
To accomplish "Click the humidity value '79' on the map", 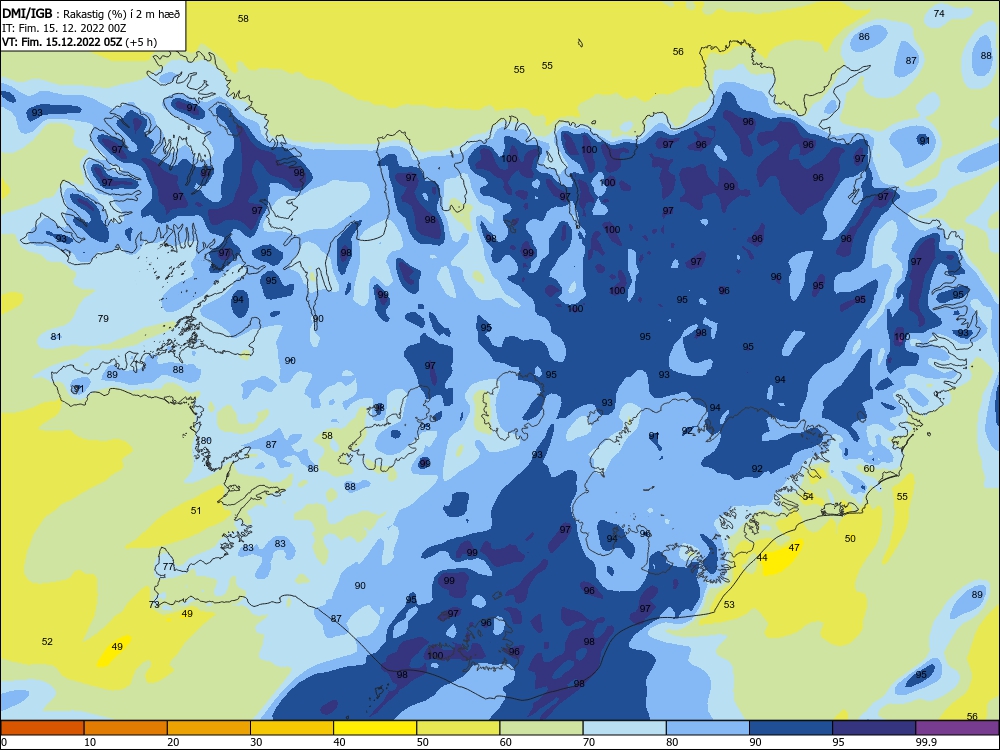I will point(103,318).
